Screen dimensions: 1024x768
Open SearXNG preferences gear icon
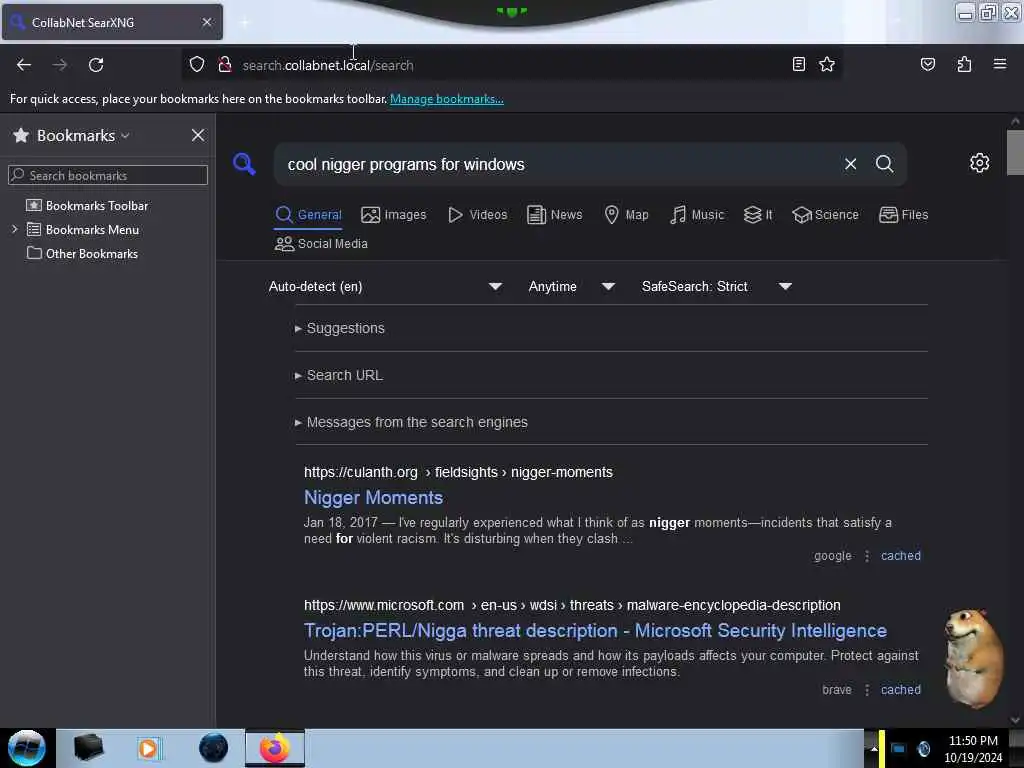click(x=979, y=163)
